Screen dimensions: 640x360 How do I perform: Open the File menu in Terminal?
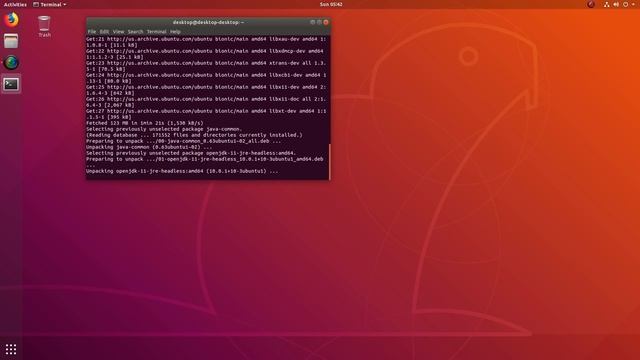click(92, 31)
